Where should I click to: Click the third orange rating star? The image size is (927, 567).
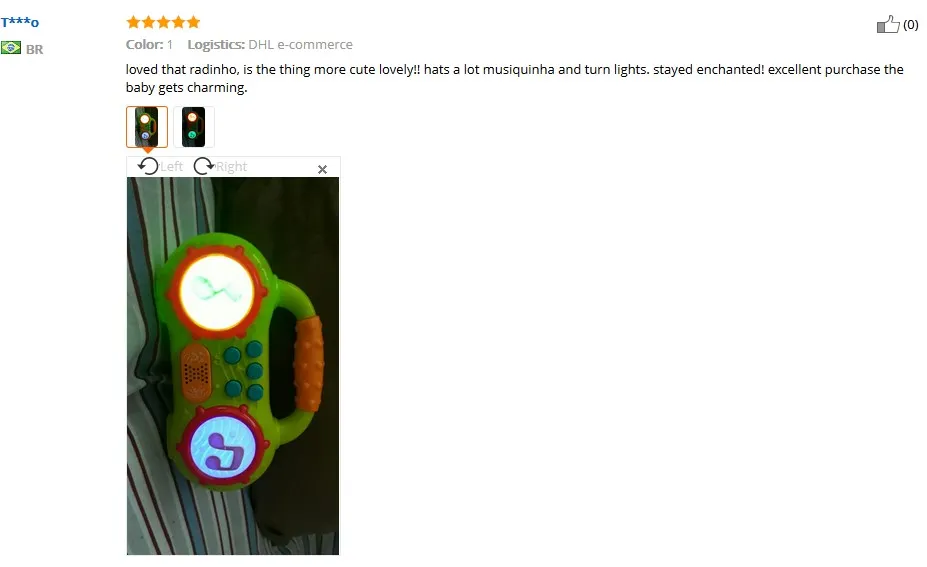[163, 22]
